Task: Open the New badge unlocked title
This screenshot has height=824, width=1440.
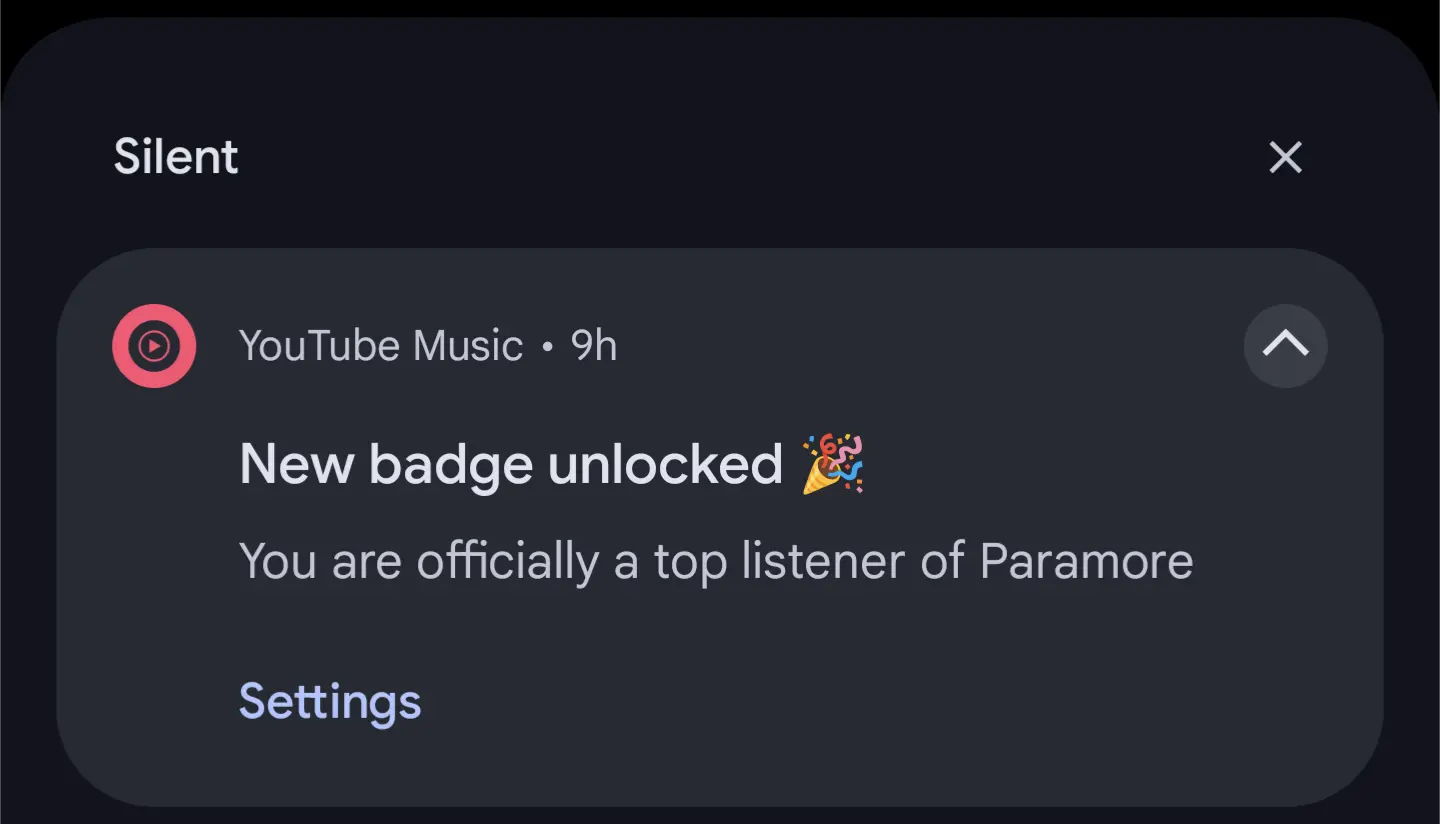Action: coord(510,464)
